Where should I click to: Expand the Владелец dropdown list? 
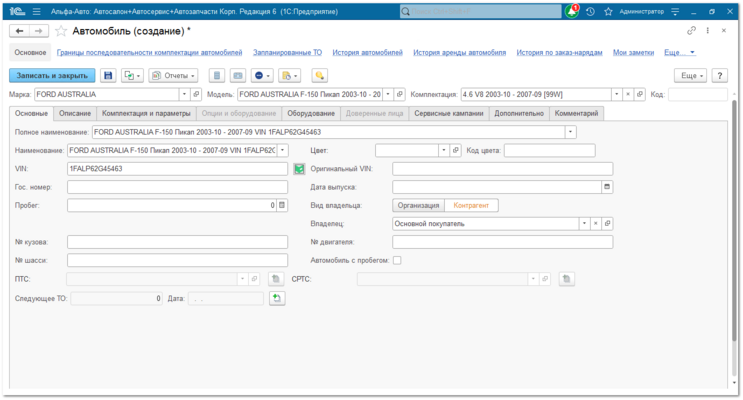(x=584, y=223)
